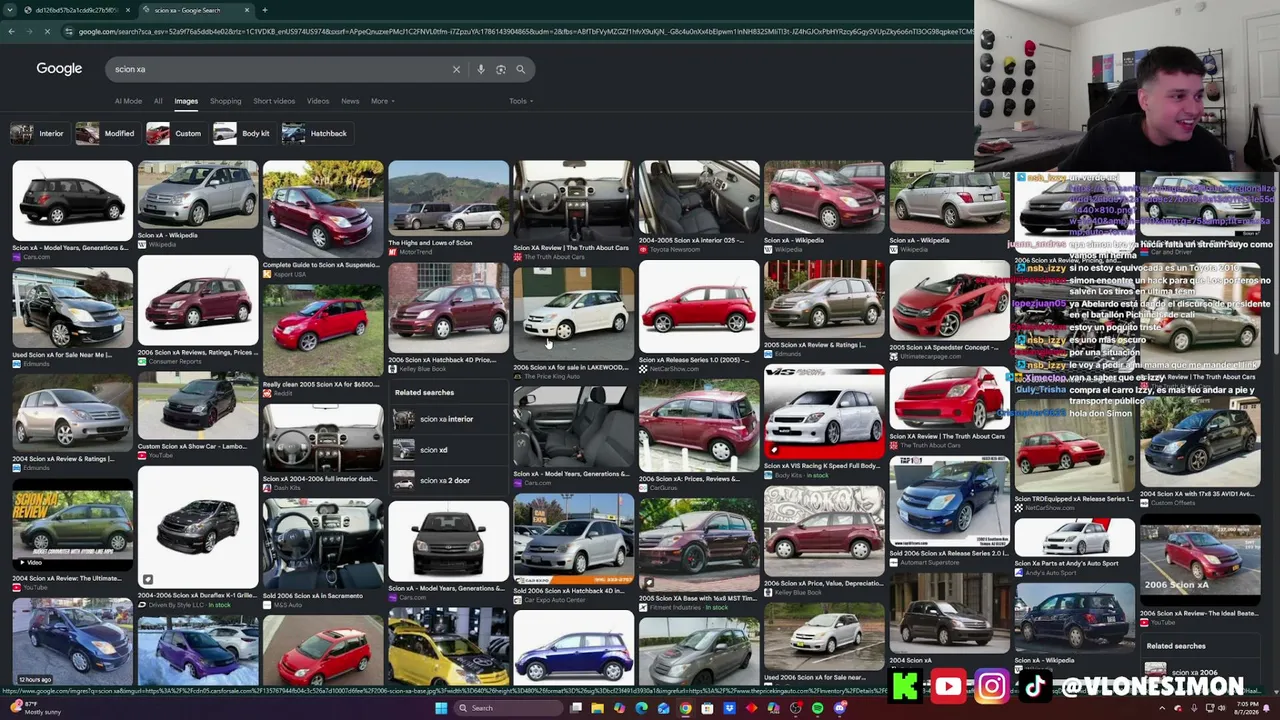Open the 'Scion xA Speedster Concept' image
This screenshot has height=720, width=1280.
pyautogui.click(x=949, y=301)
